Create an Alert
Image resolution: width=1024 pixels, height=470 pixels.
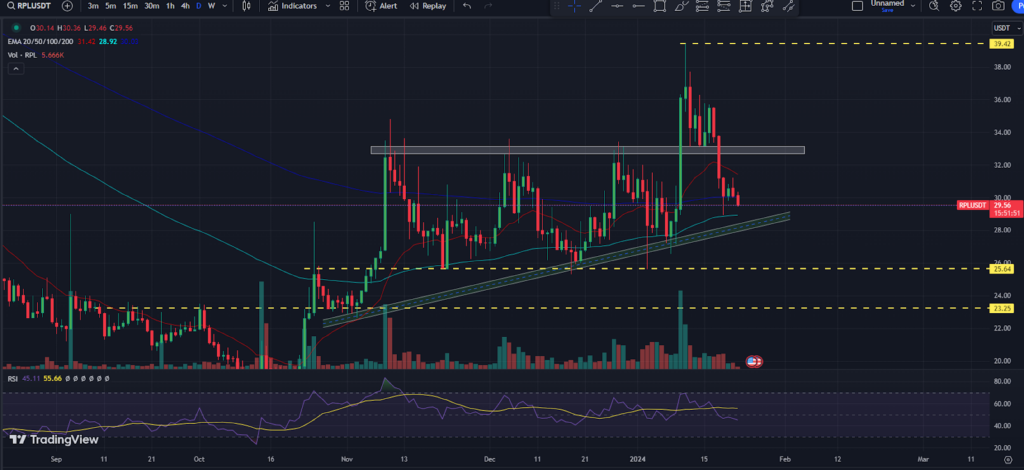tap(381, 6)
